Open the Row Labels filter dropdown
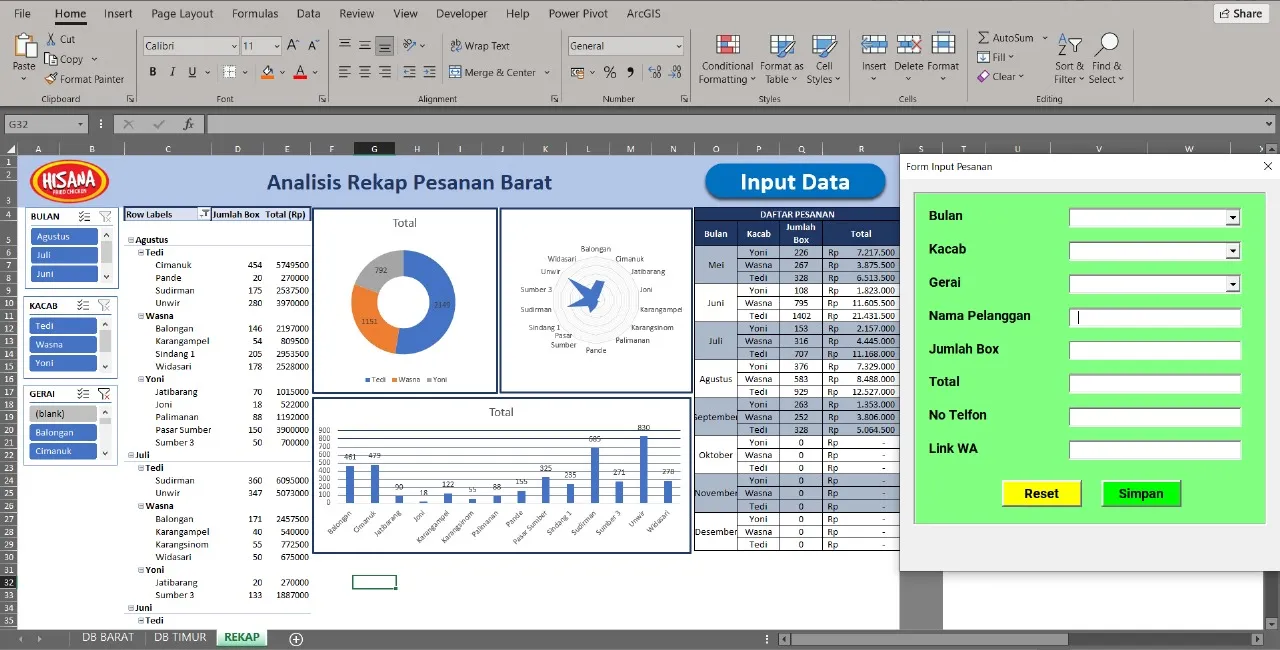 click(x=204, y=214)
